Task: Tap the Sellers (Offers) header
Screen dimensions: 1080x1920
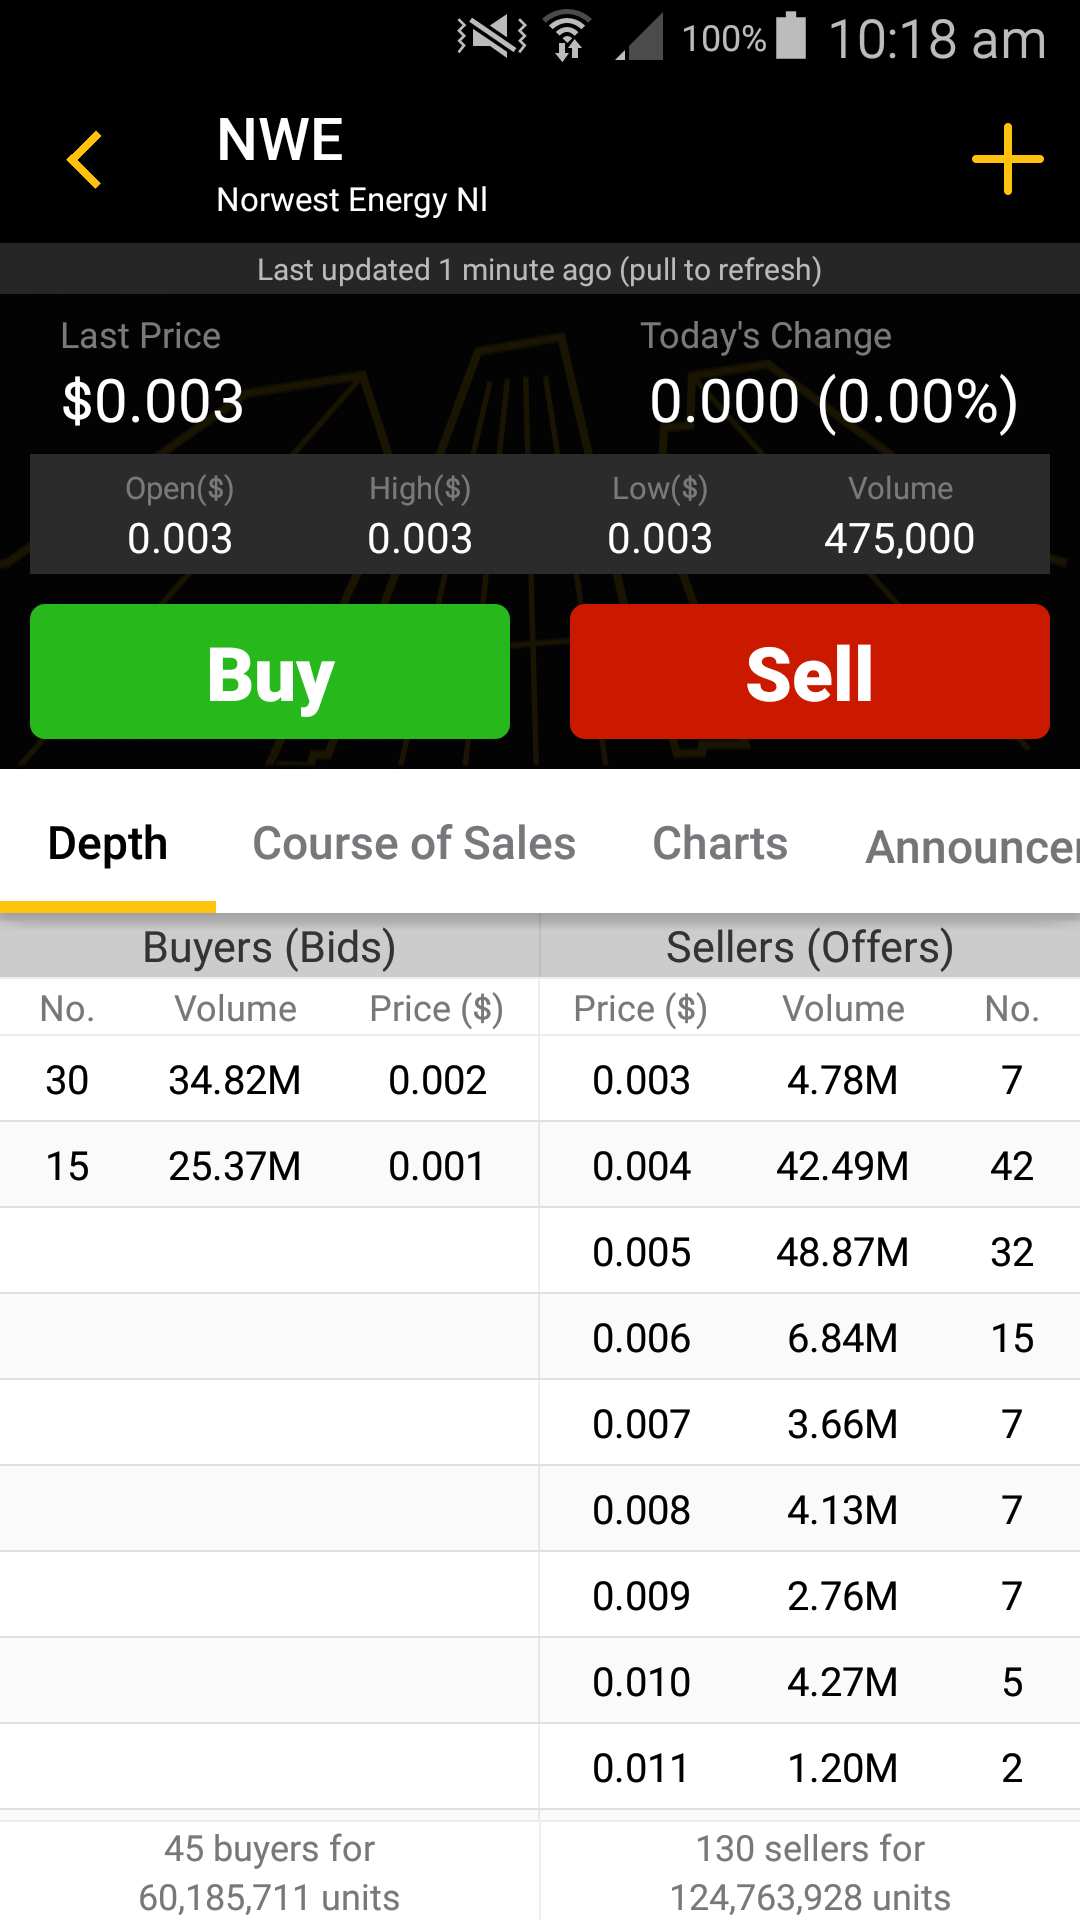Action: pos(810,947)
